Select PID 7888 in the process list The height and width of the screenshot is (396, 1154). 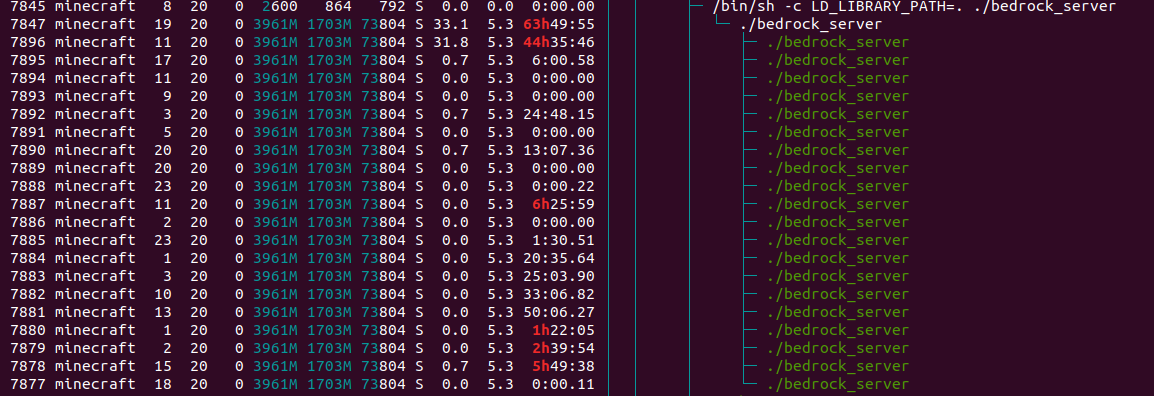point(29,186)
